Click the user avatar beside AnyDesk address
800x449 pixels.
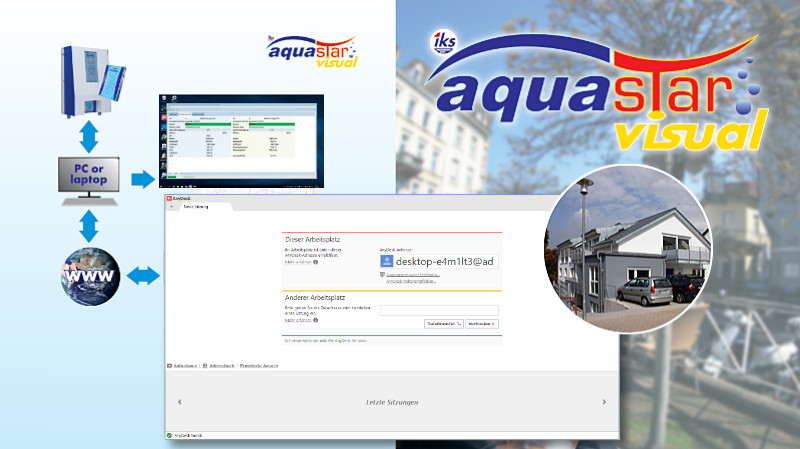pyautogui.click(x=387, y=261)
